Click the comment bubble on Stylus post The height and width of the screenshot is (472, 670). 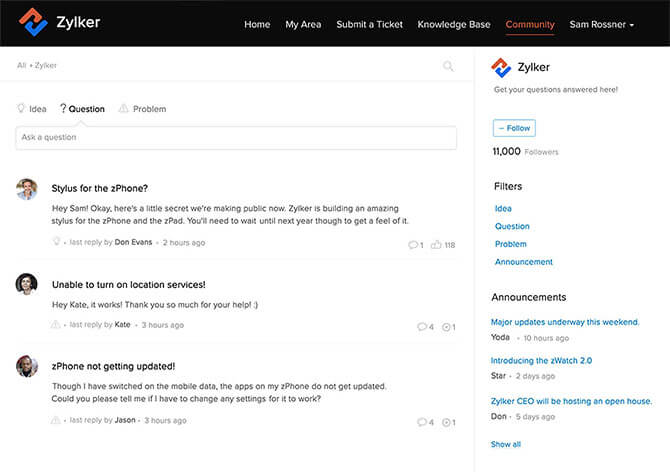[x=413, y=245]
